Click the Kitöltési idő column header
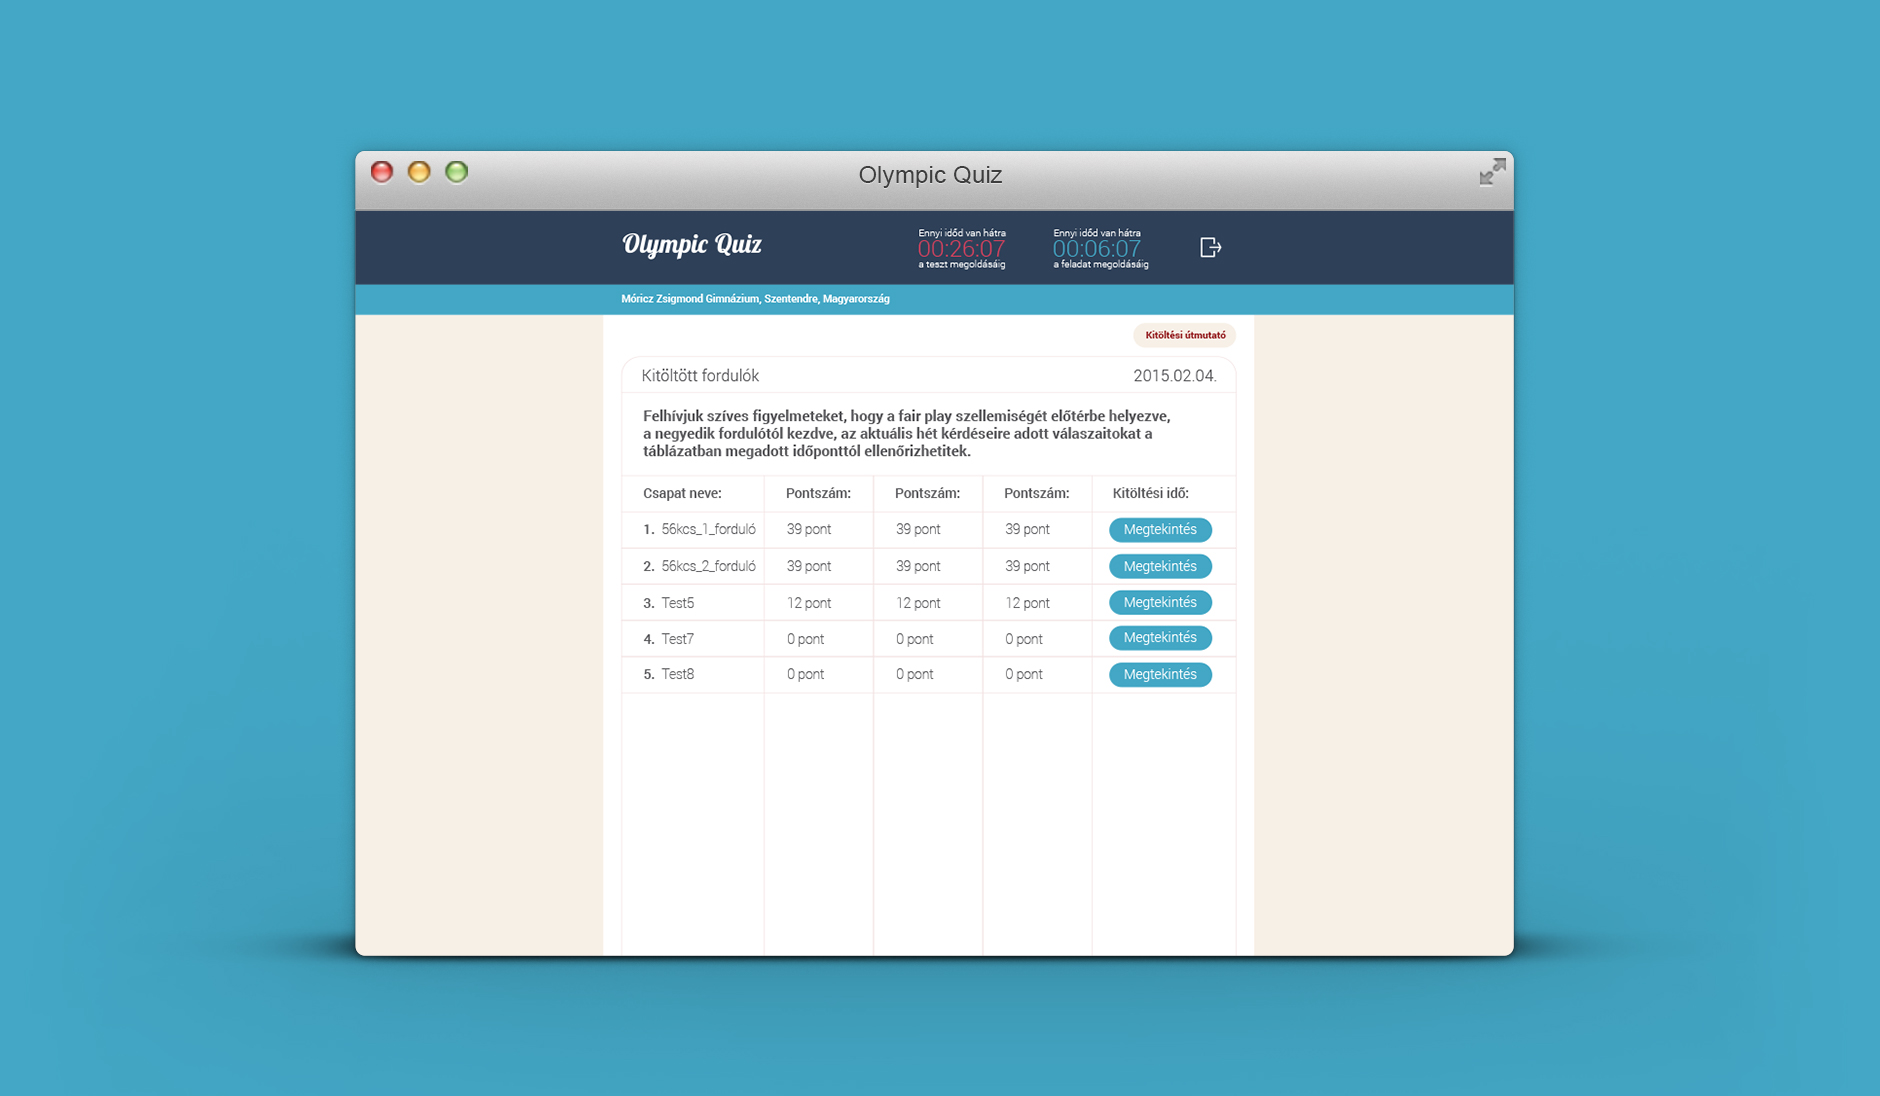Image resolution: width=1880 pixels, height=1096 pixels. point(1150,493)
